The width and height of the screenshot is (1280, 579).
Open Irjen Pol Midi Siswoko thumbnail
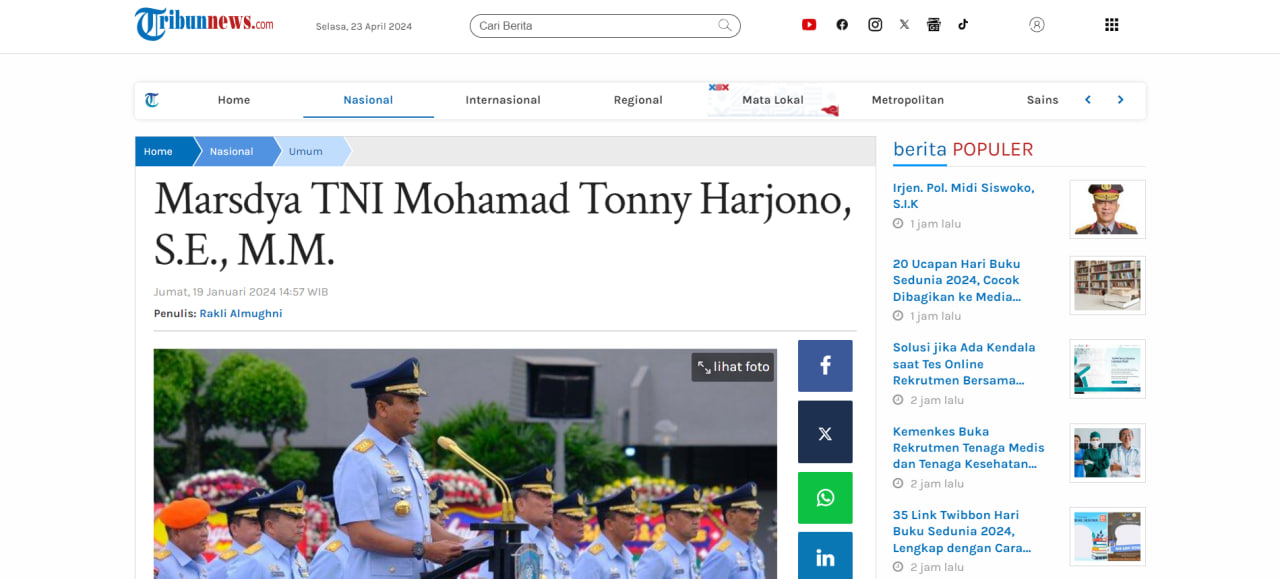tap(1107, 209)
